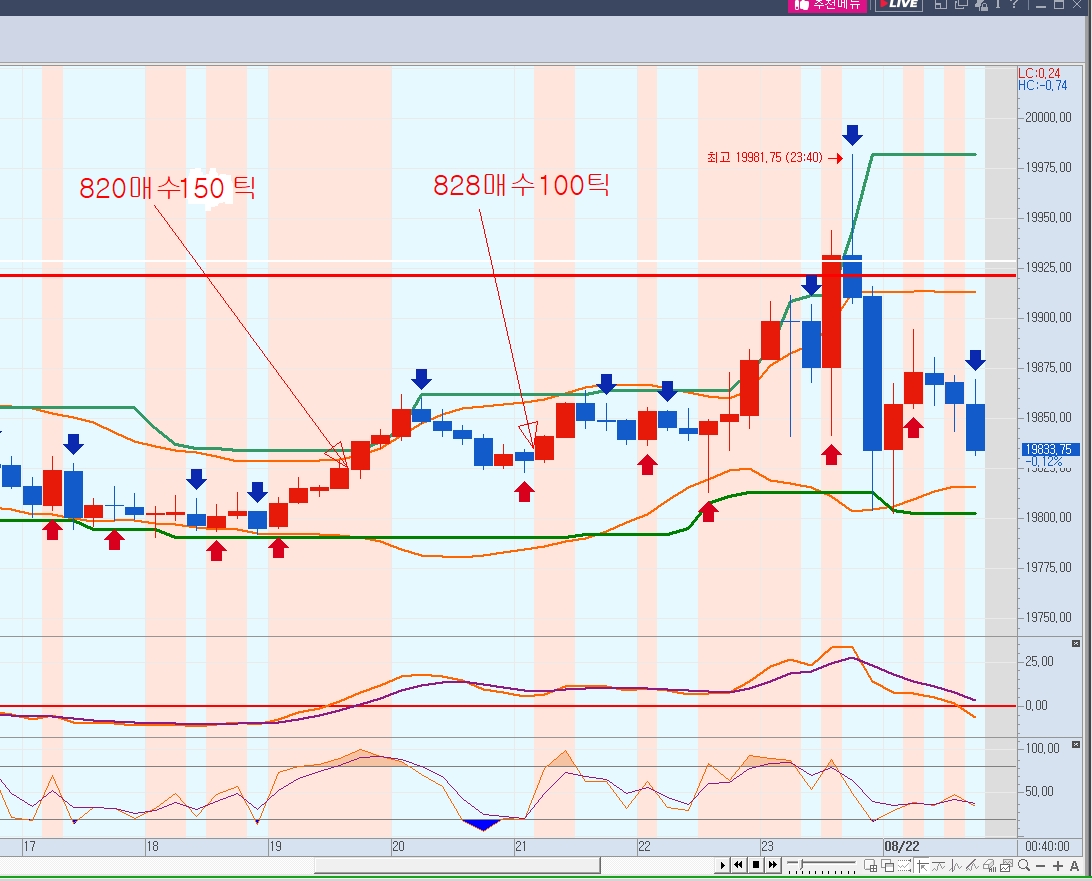Click the overlapping windows icon in bottom toolbar

888,866
